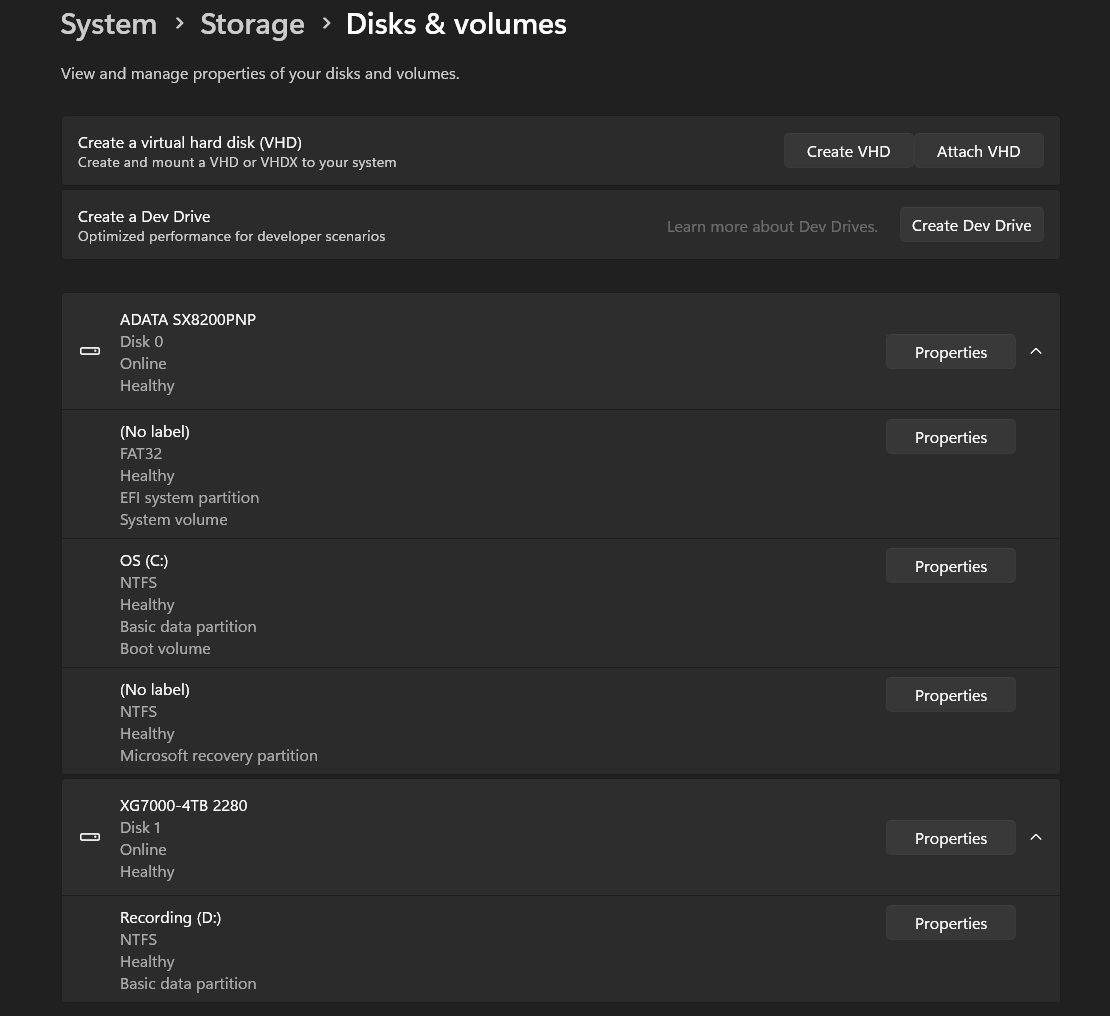Select the Recording (D:) volume entry
1110x1016 pixels.
pos(561,949)
